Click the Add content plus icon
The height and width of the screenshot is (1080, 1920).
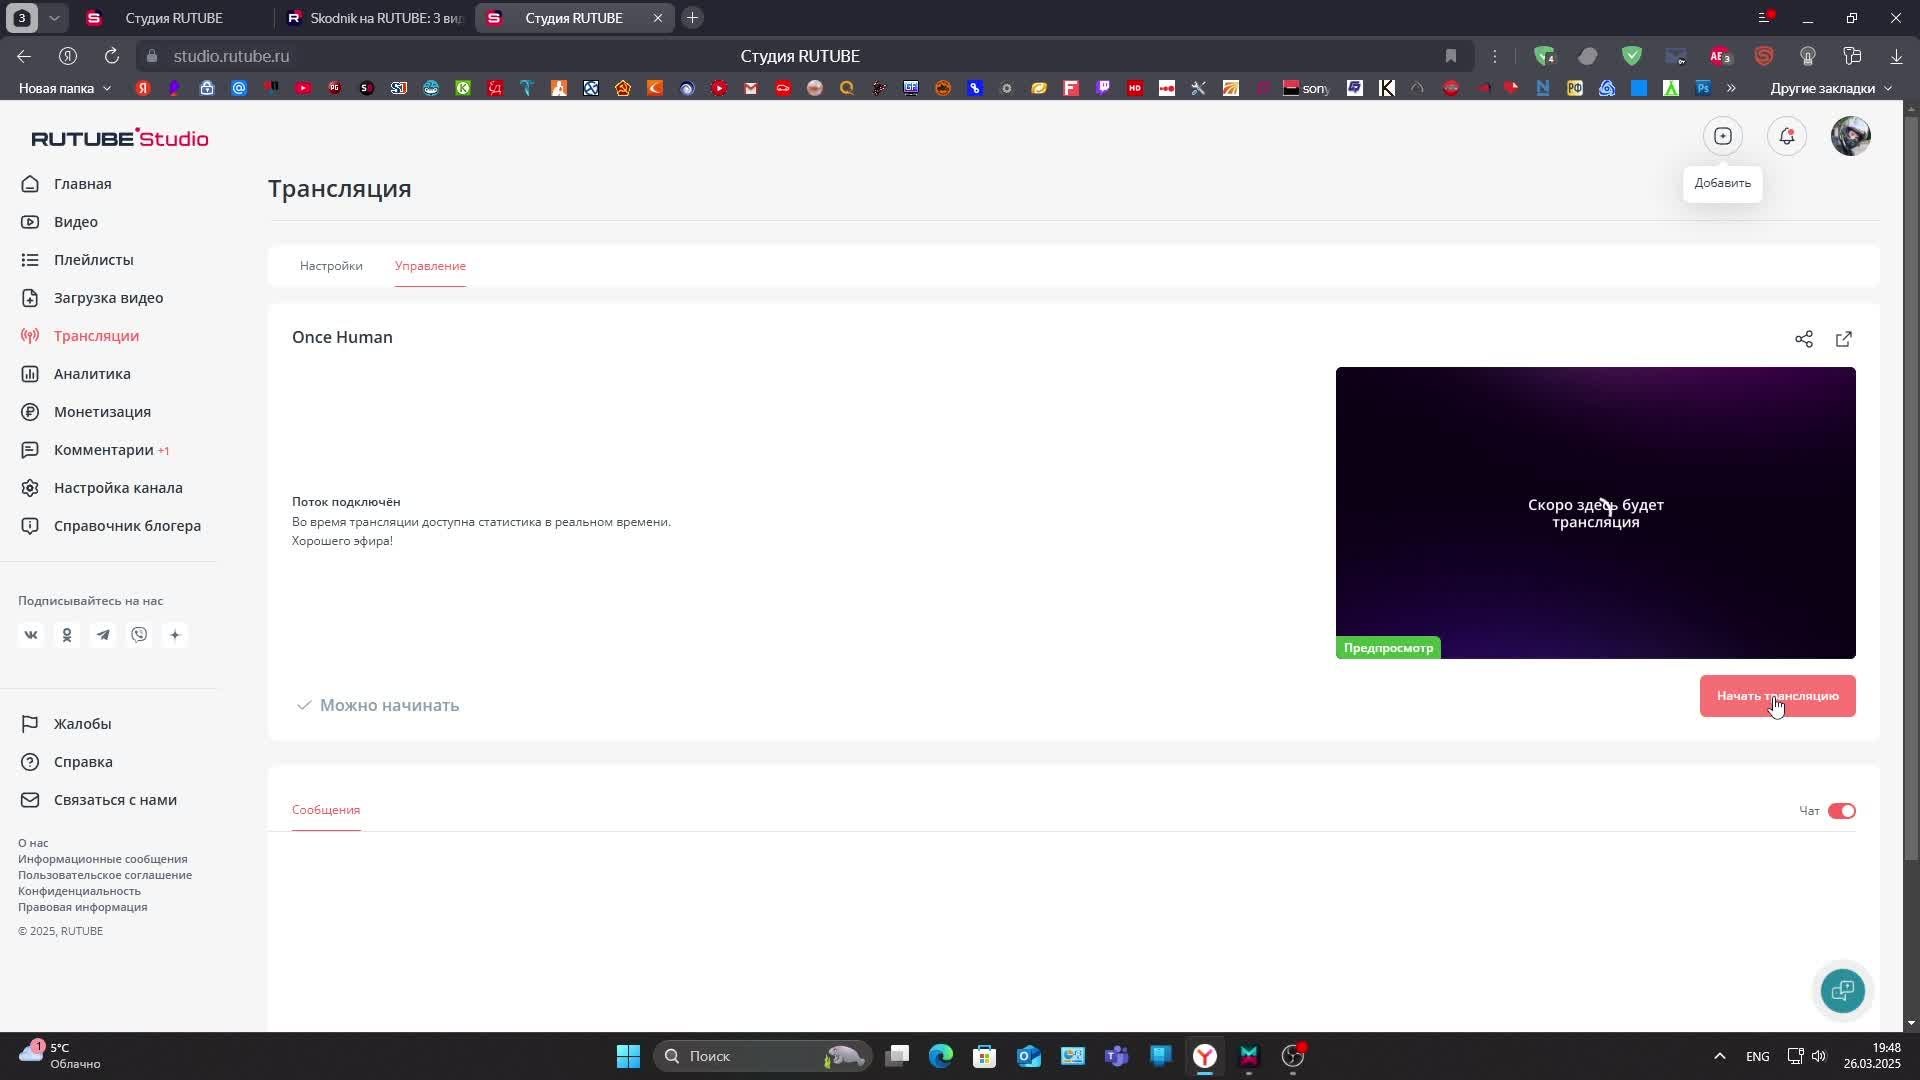tap(1722, 136)
